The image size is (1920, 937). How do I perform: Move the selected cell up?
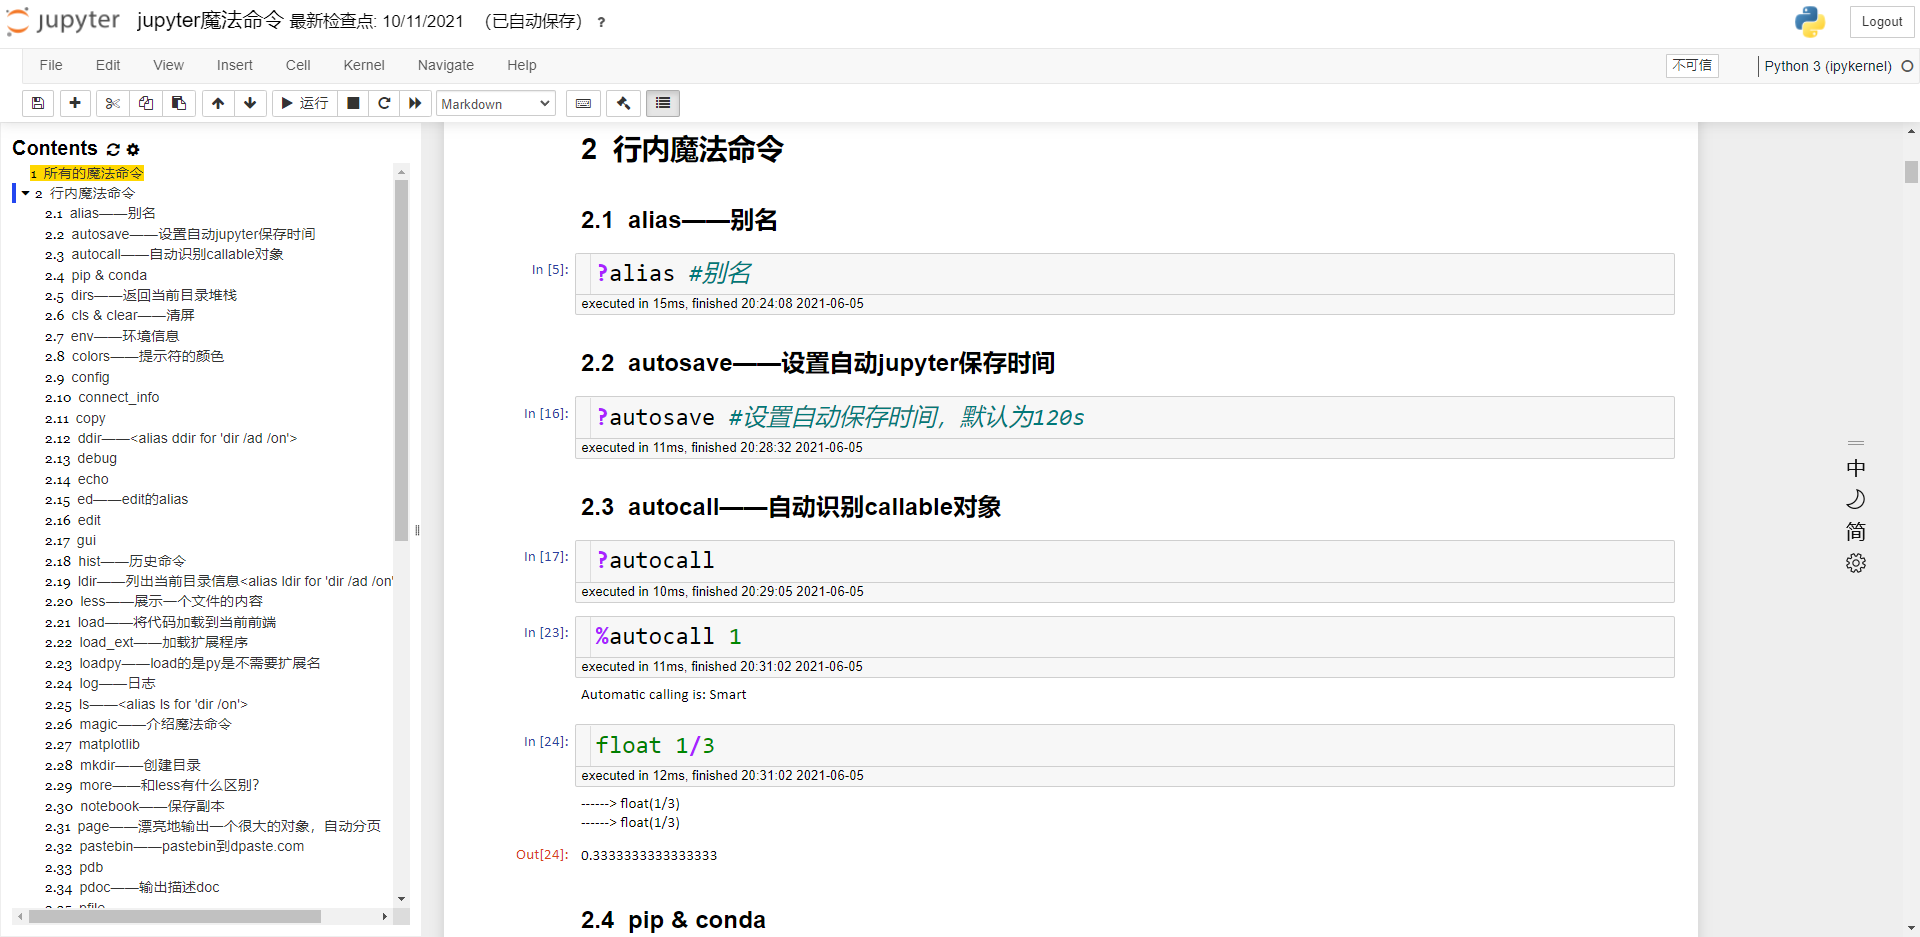click(218, 103)
